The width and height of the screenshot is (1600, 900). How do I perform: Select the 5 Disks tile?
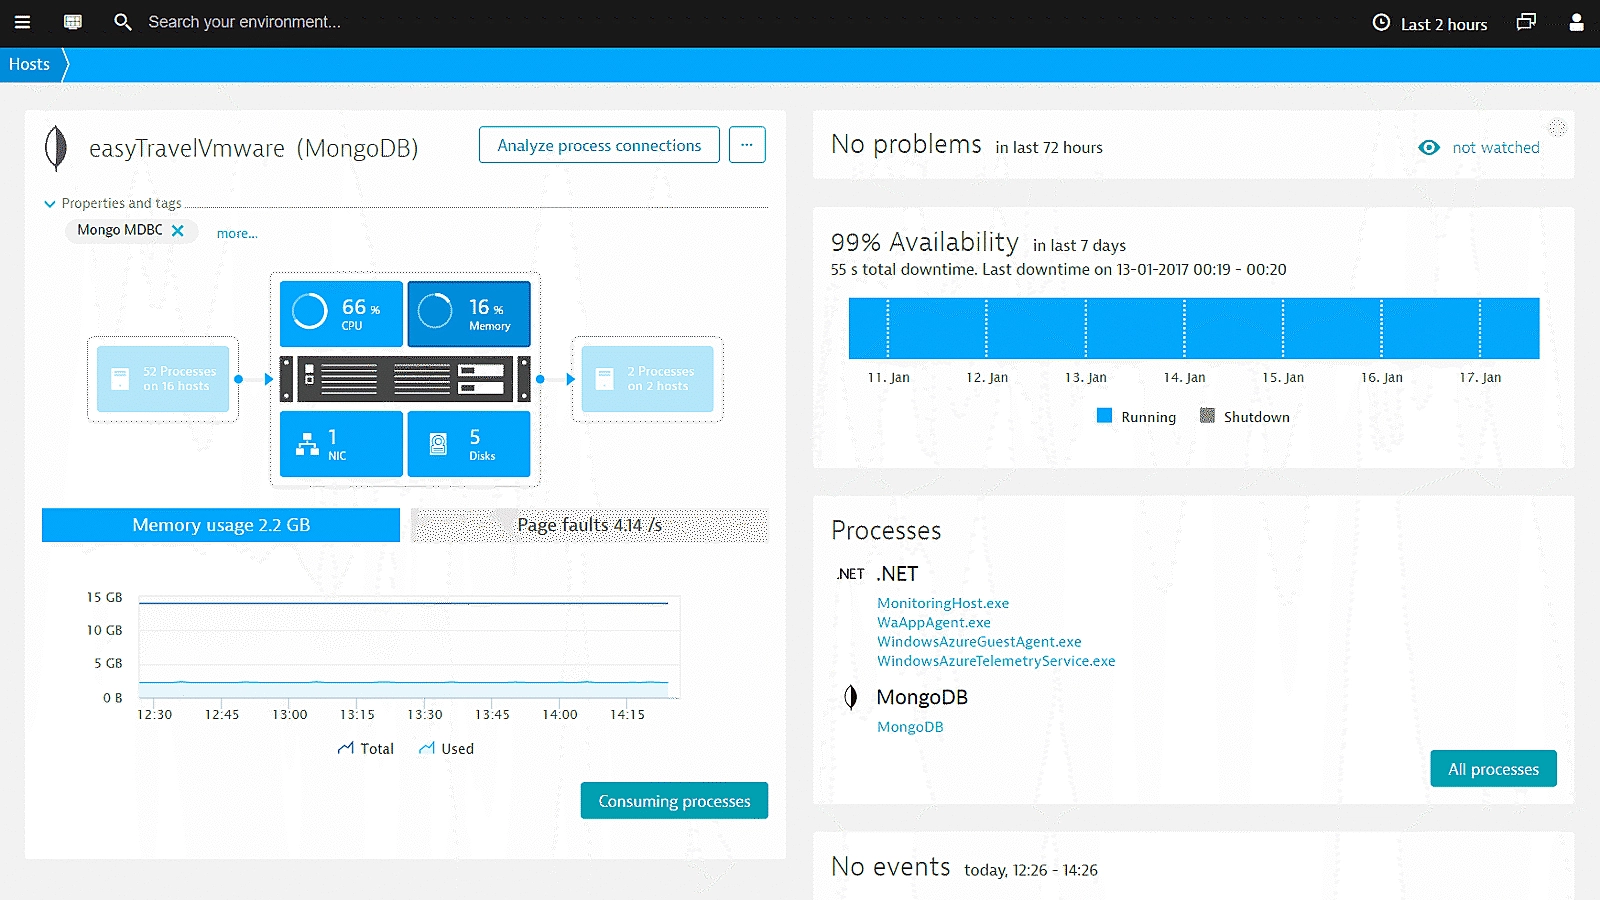click(469, 444)
